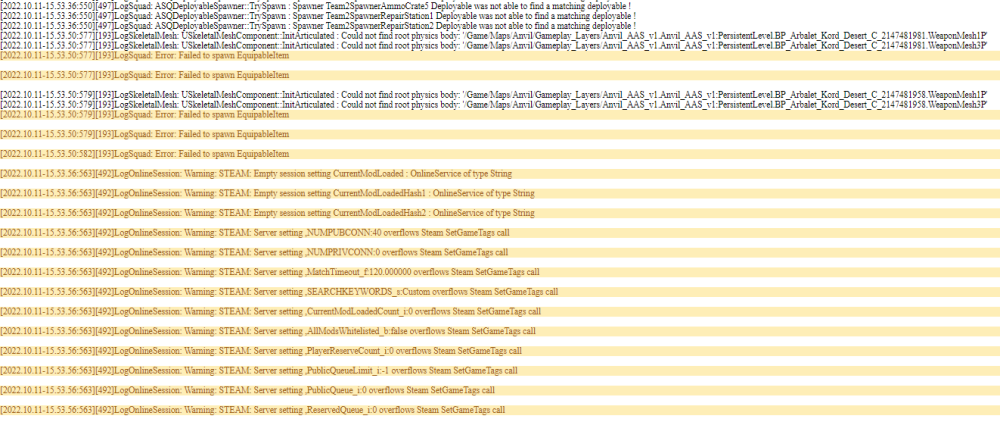Select the Team2SpawnerRepairStation1 log line
Image resolution: width=1000 pixels, height=422 pixels.
318,15
